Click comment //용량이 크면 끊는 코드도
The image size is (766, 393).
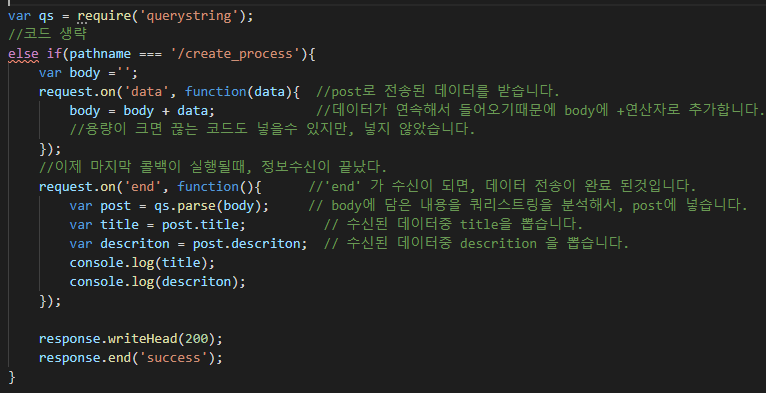[272, 129]
